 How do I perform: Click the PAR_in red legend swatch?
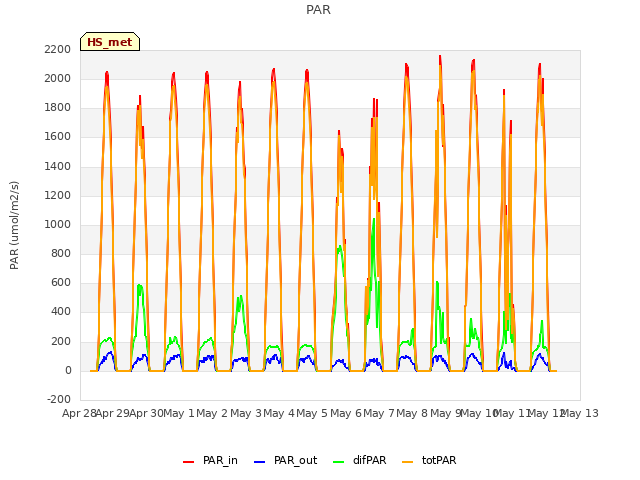(188, 462)
